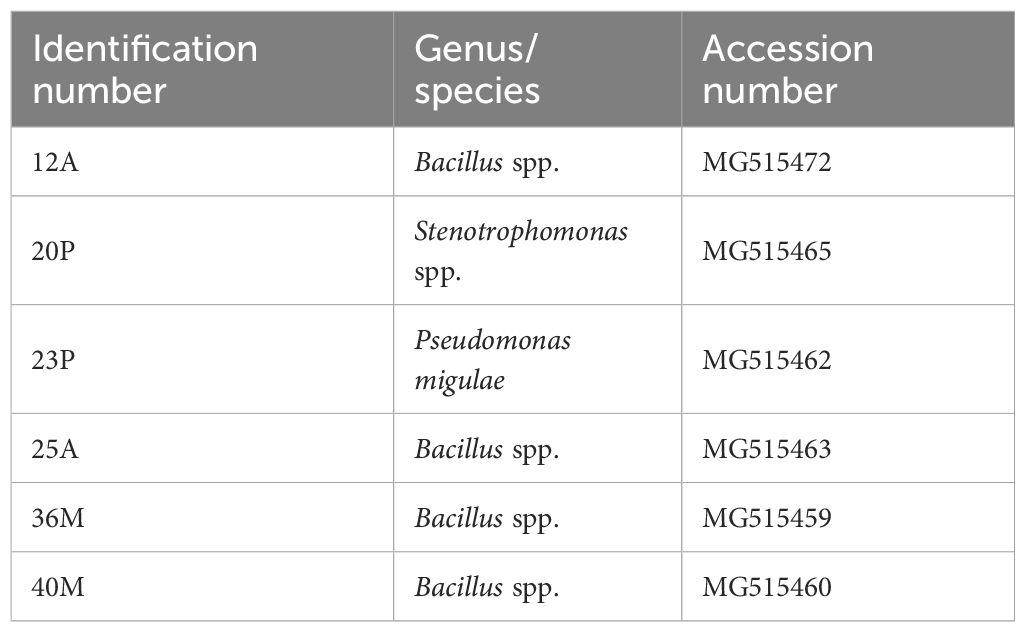Viewport: 1025px width, 632px height.
Task: Click Bacillus spp. in row 40M
Action: pyautogui.click(x=487, y=587)
